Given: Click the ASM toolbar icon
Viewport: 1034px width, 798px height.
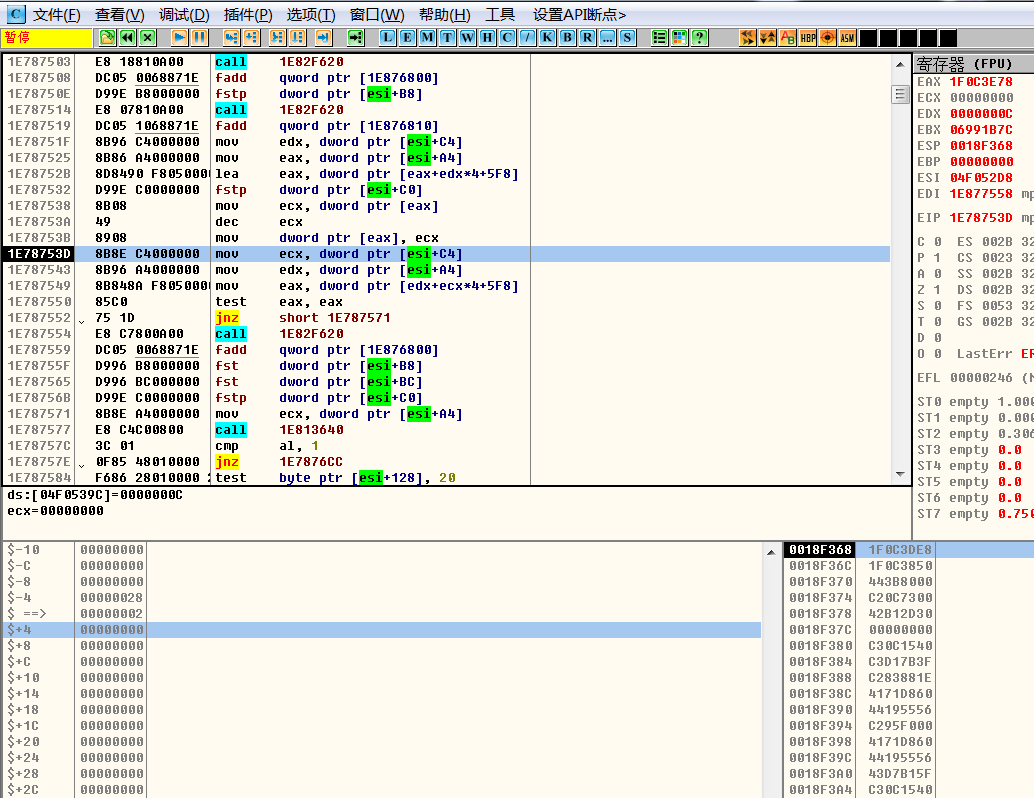Looking at the screenshot, I should (847, 37).
